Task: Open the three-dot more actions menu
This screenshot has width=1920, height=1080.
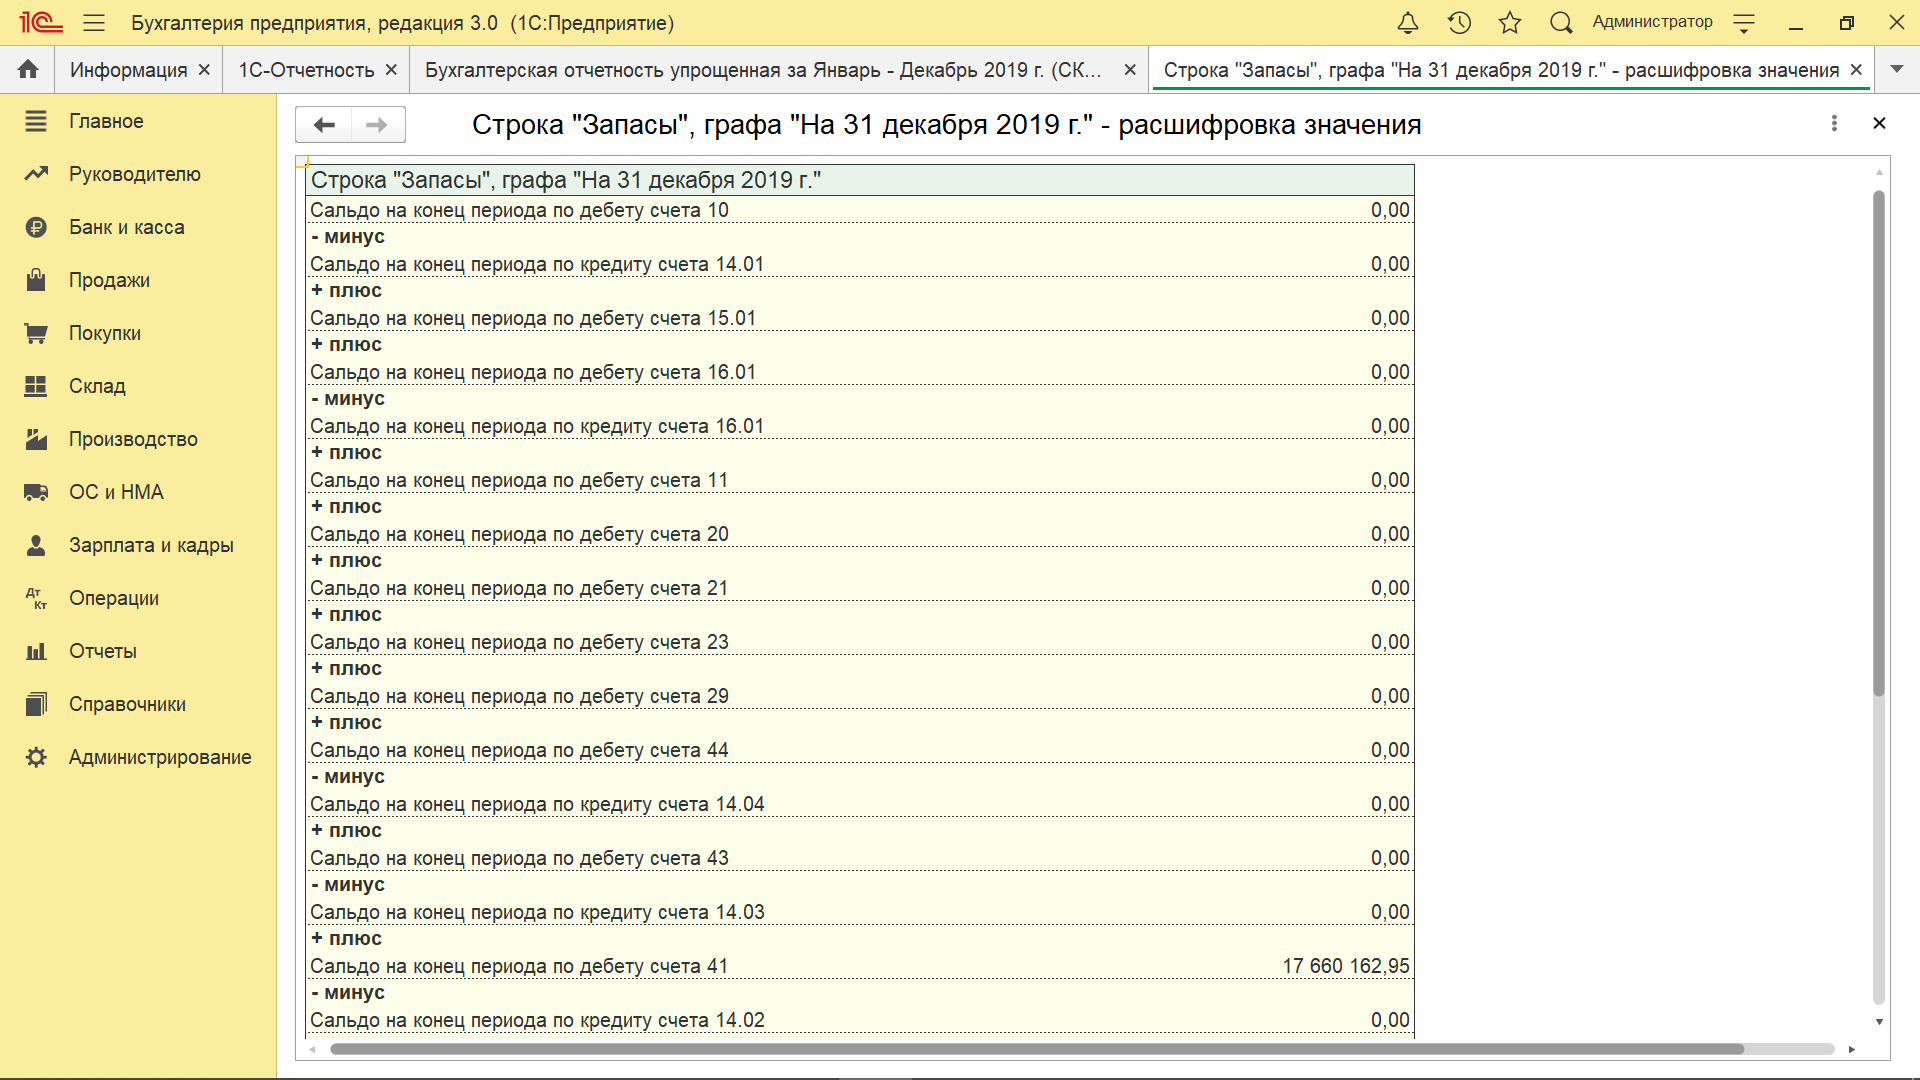Action: (1834, 123)
